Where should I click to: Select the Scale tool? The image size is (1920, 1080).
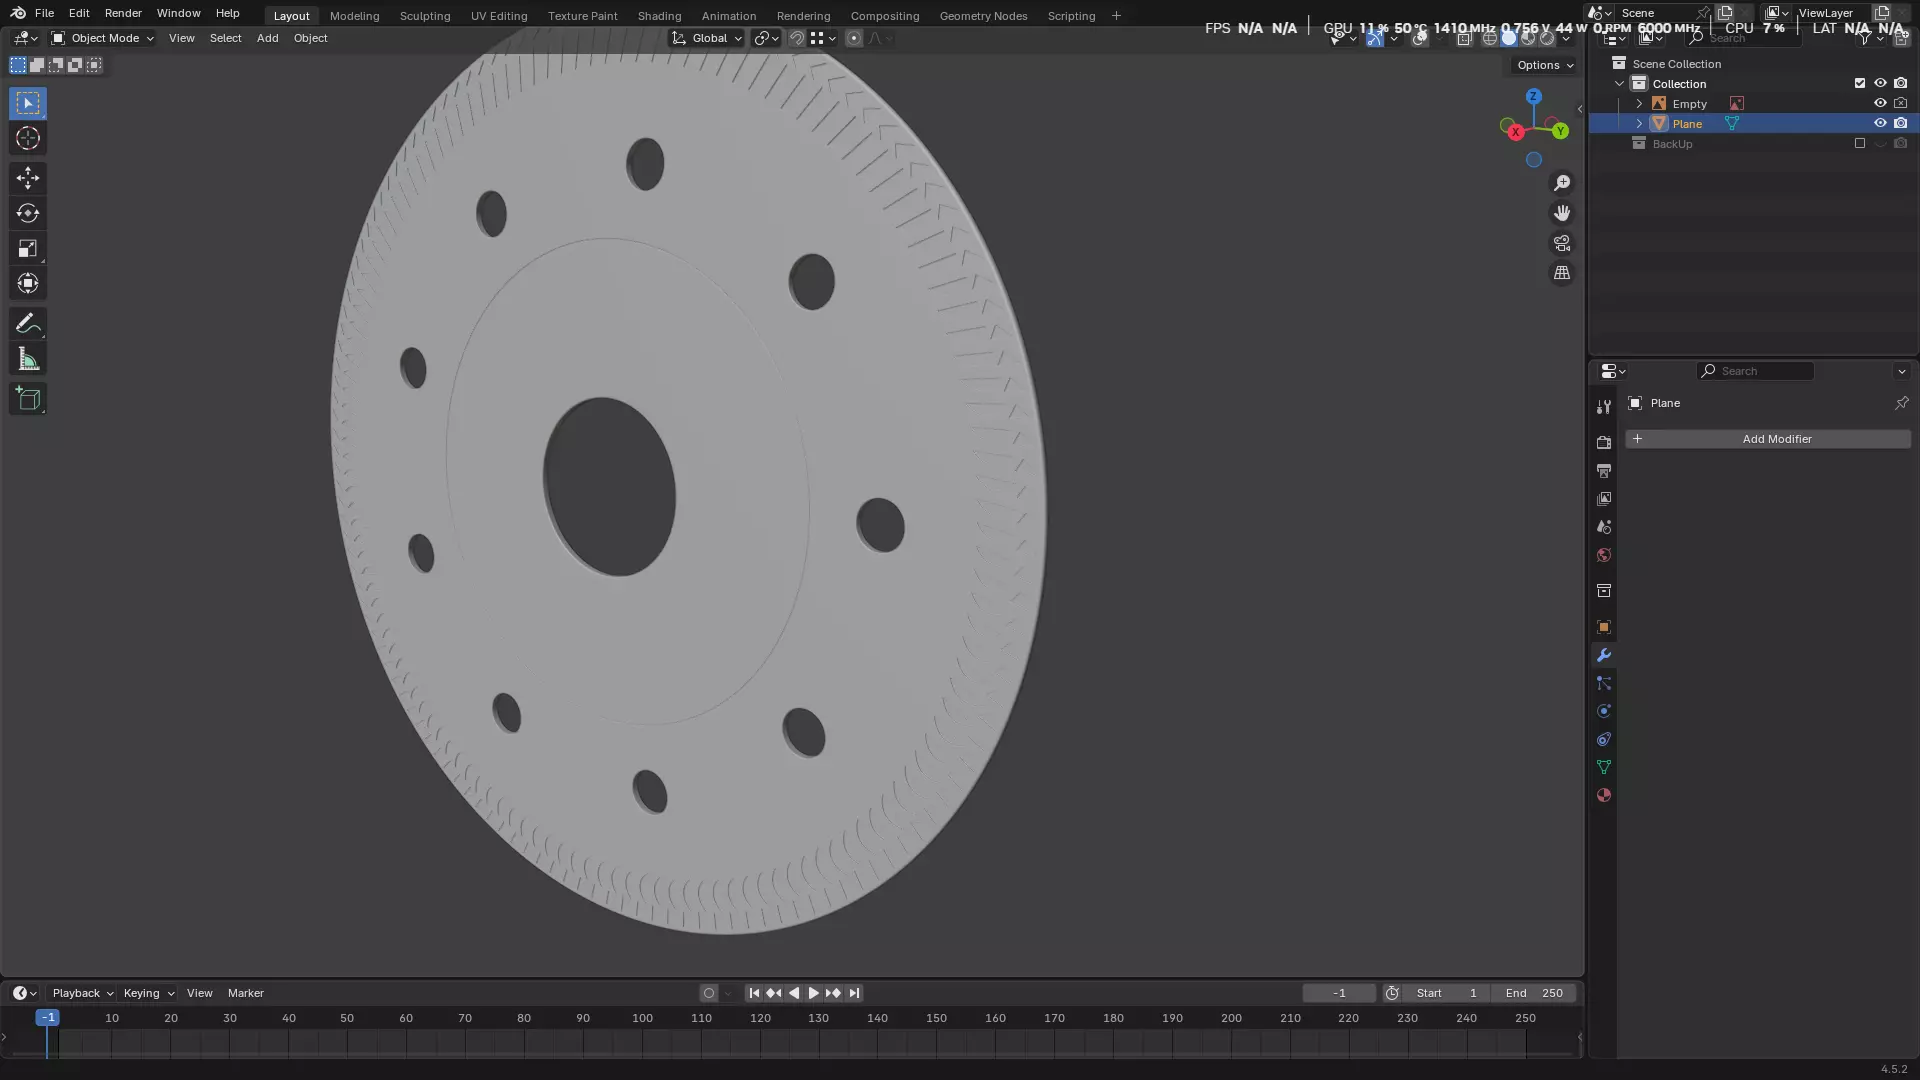coord(28,248)
